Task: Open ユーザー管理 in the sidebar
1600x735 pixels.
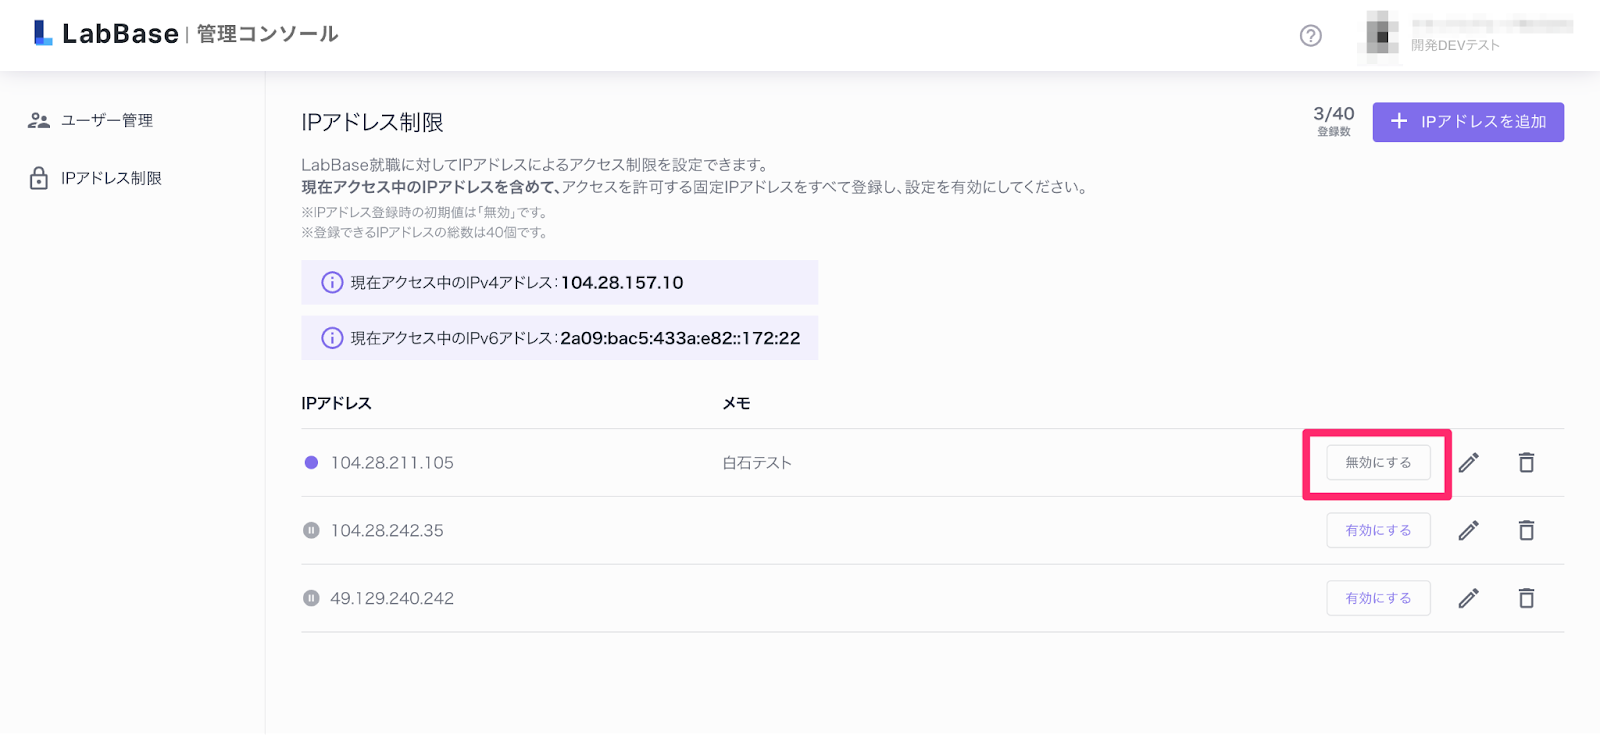Action: pos(106,121)
